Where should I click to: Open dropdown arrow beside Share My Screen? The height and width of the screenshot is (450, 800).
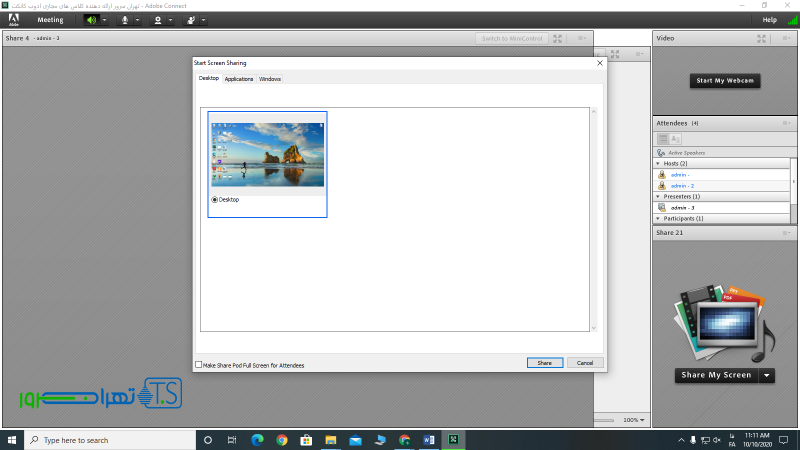[767, 375]
